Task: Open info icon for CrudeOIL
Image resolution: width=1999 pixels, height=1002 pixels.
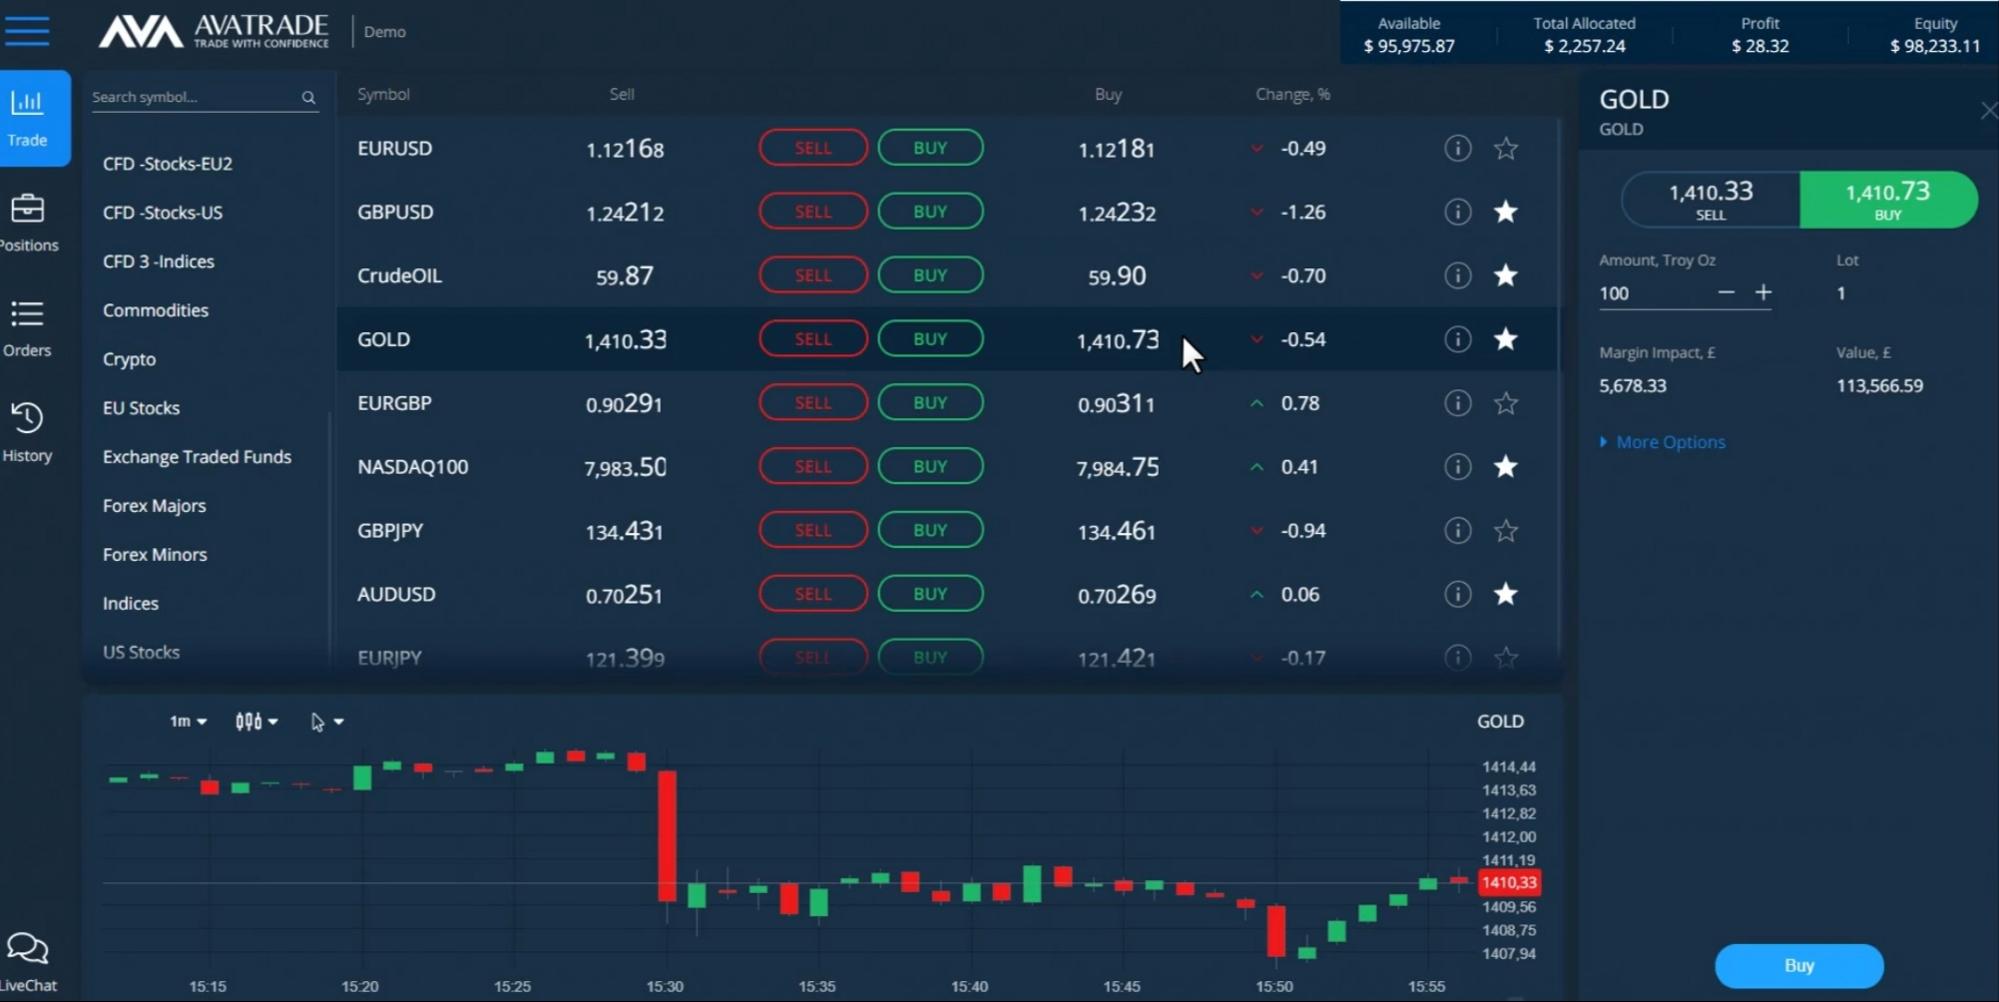Action: point(1458,275)
